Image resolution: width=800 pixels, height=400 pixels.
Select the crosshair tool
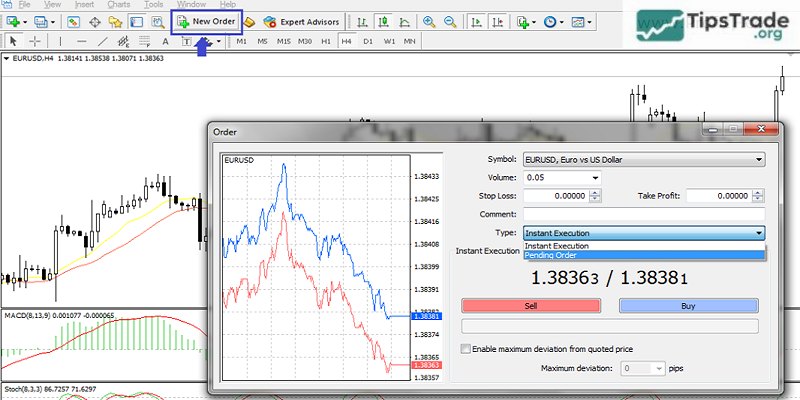tap(36, 41)
